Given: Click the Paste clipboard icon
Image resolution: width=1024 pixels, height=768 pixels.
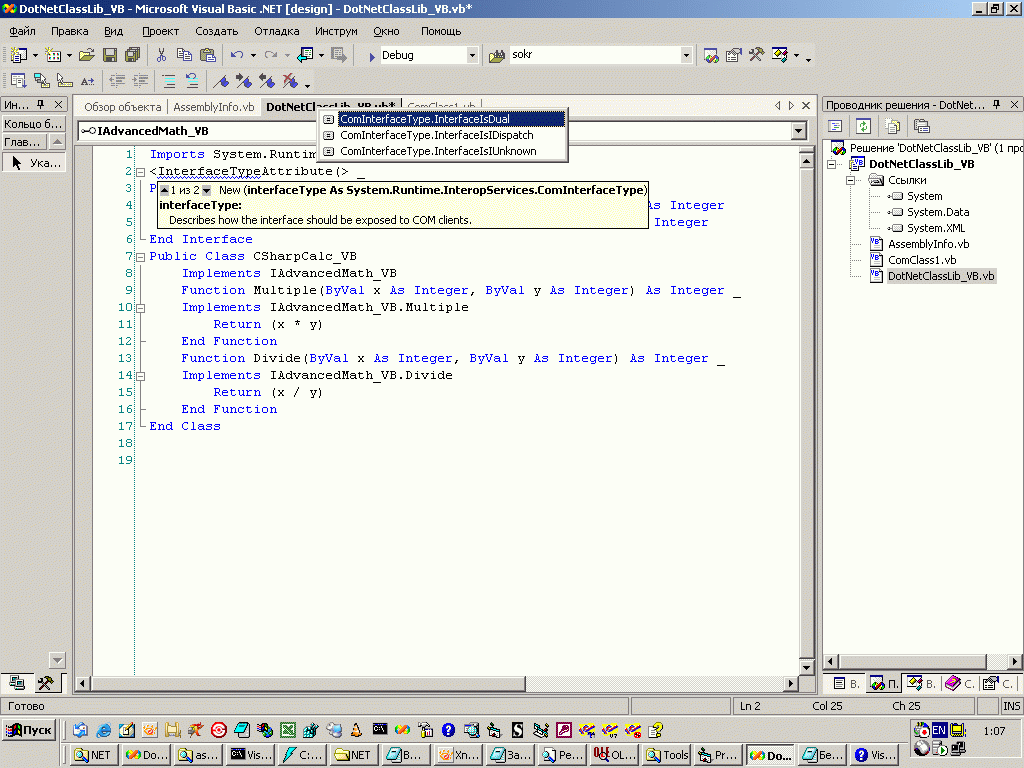Looking at the screenshot, I should [x=207, y=55].
